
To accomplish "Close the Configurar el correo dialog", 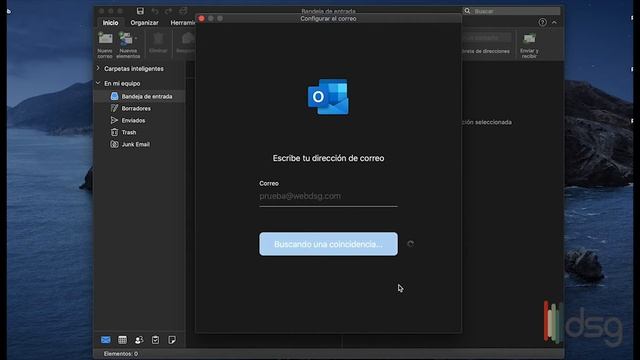I will click(201, 18).
